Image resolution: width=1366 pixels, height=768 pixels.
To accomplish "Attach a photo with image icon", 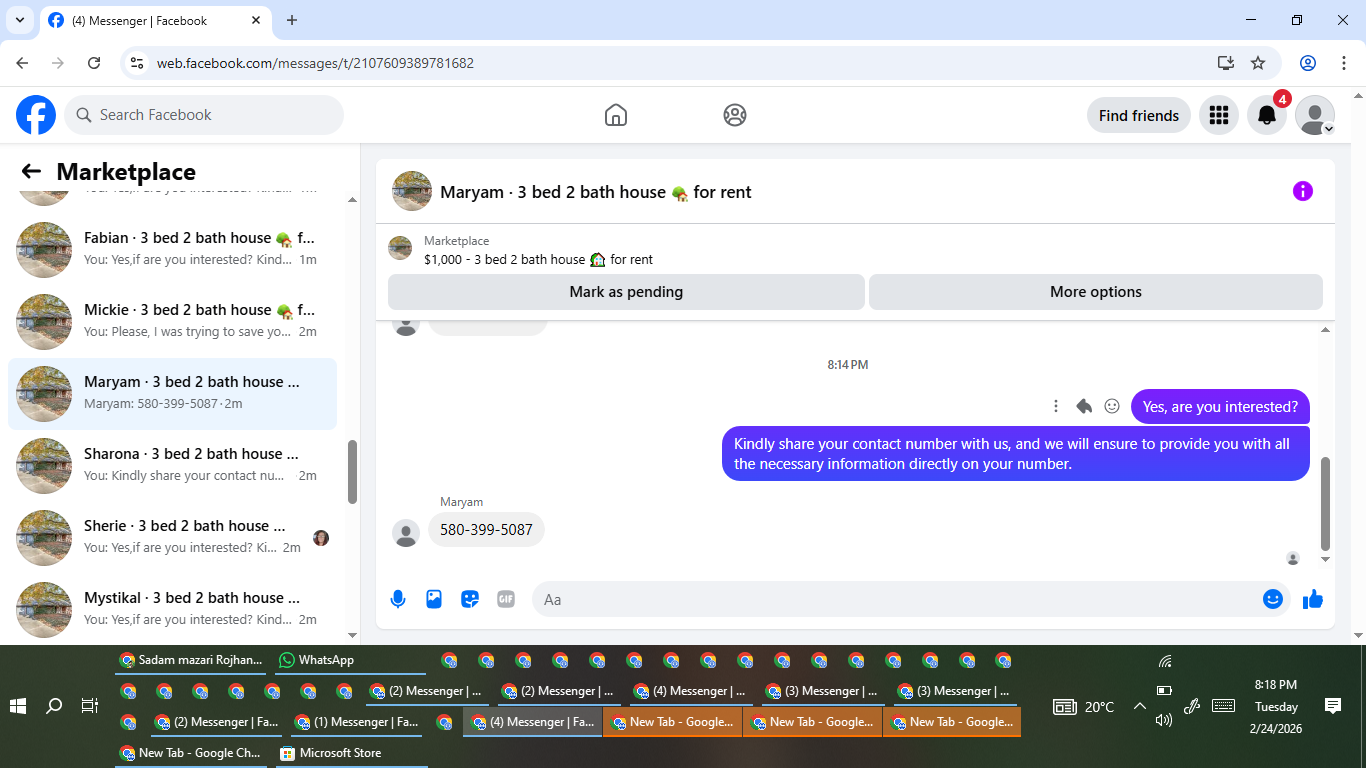I will 434,599.
